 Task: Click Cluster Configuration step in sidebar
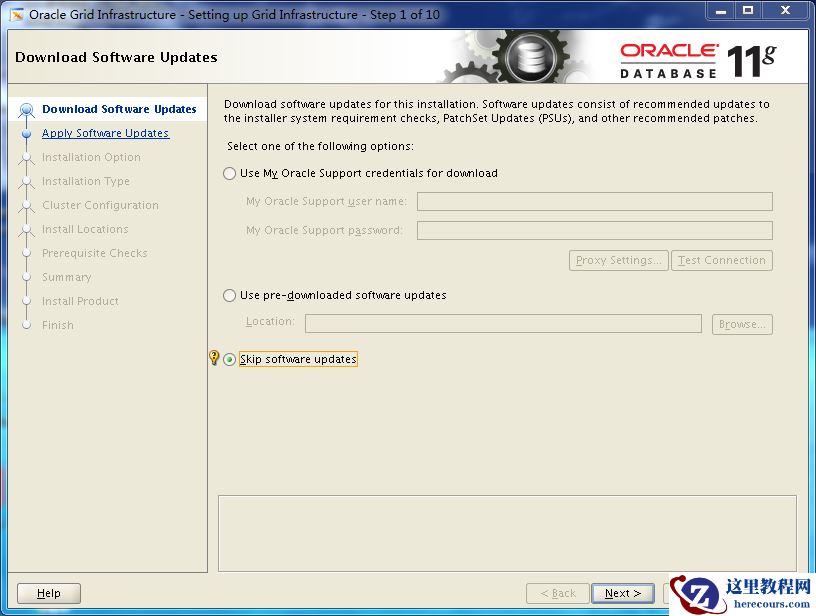pos(100,205)
